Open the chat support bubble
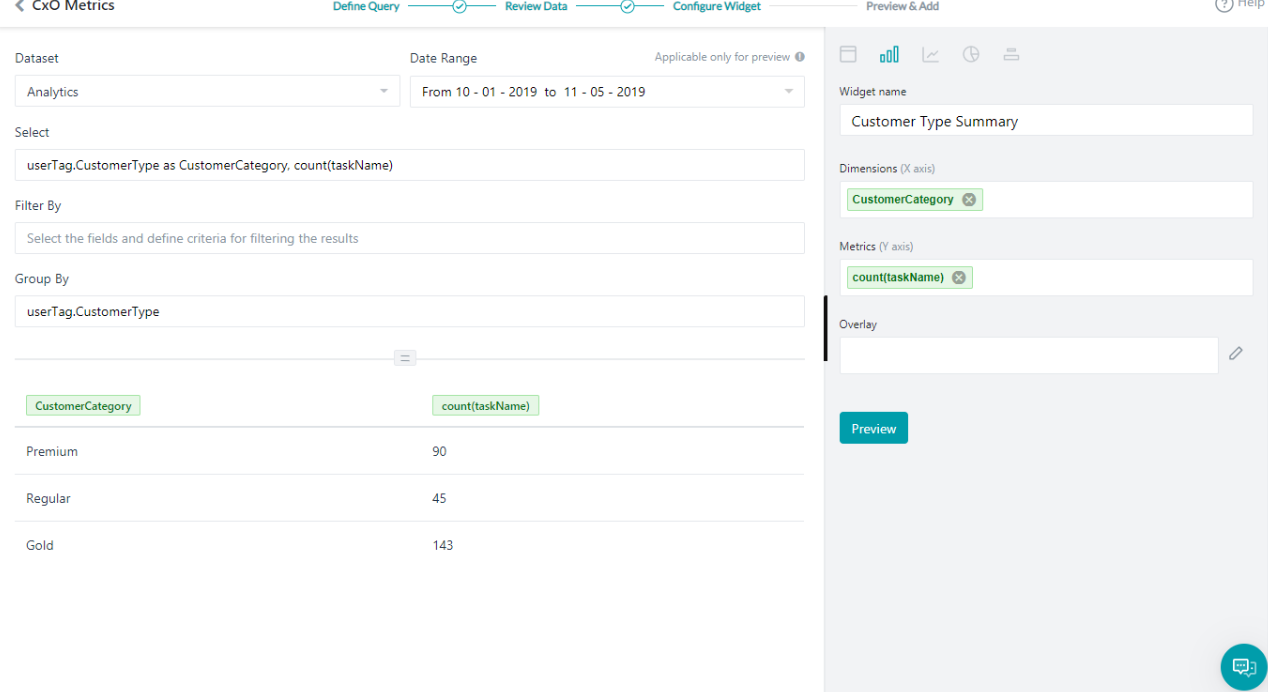This screenshot has height=692, width=1268. click(x=1243, y=667)
